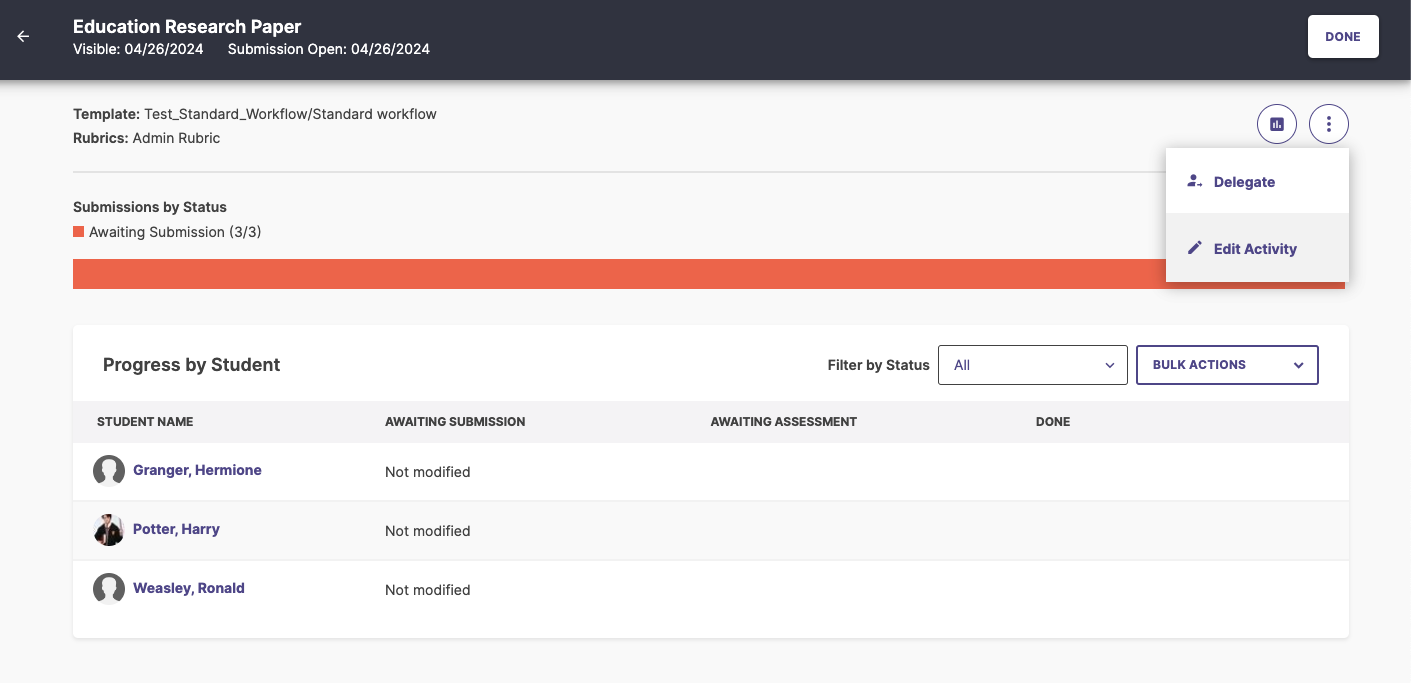The width and height of the screenshot is (1411, 683).
Task: Open the Filter by Status dropdown
Action: (1032, 364)
